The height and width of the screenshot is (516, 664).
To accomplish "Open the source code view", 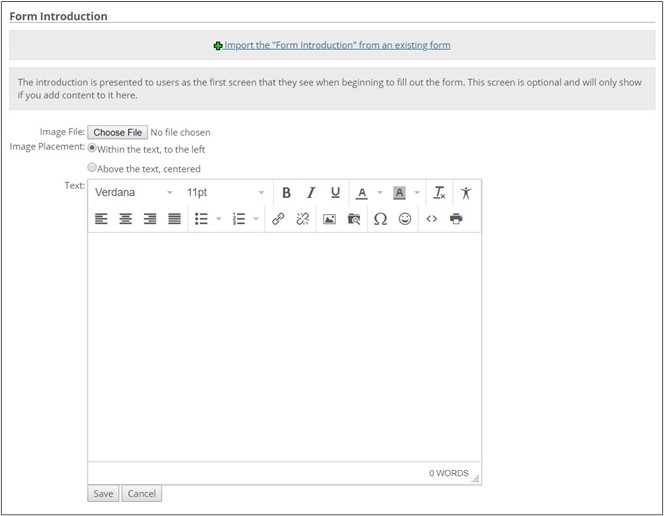I will [432, 219].
